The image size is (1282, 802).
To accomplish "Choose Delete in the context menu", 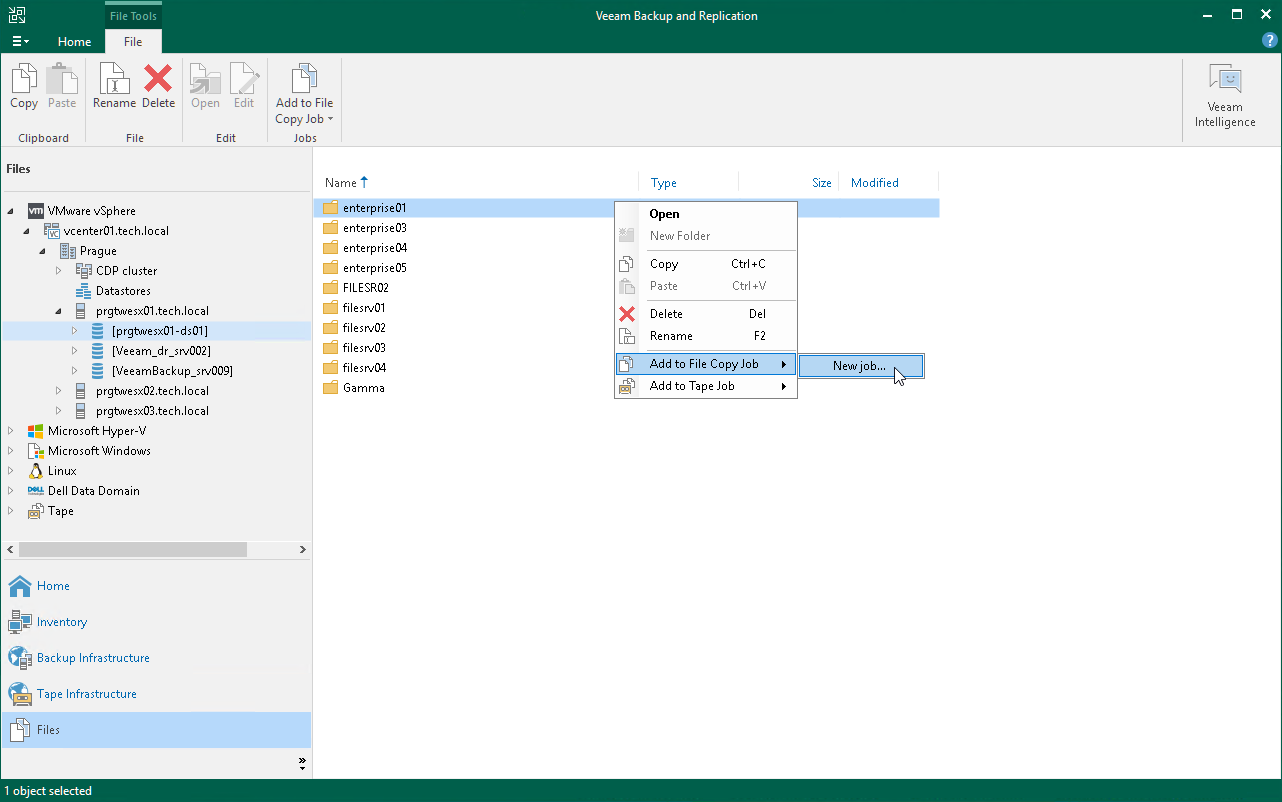I will point(706,314).
